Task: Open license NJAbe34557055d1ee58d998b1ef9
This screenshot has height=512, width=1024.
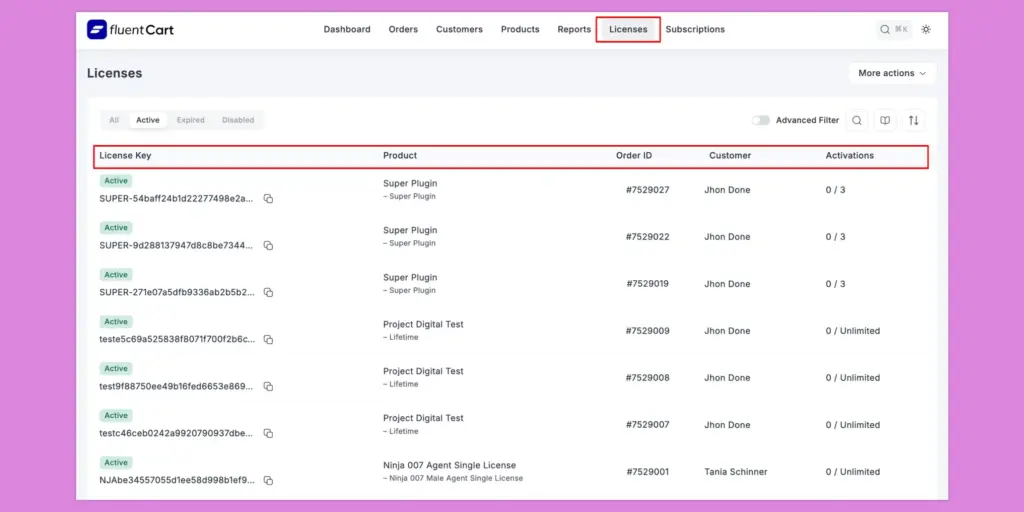Action: click(x=176, y=481)
